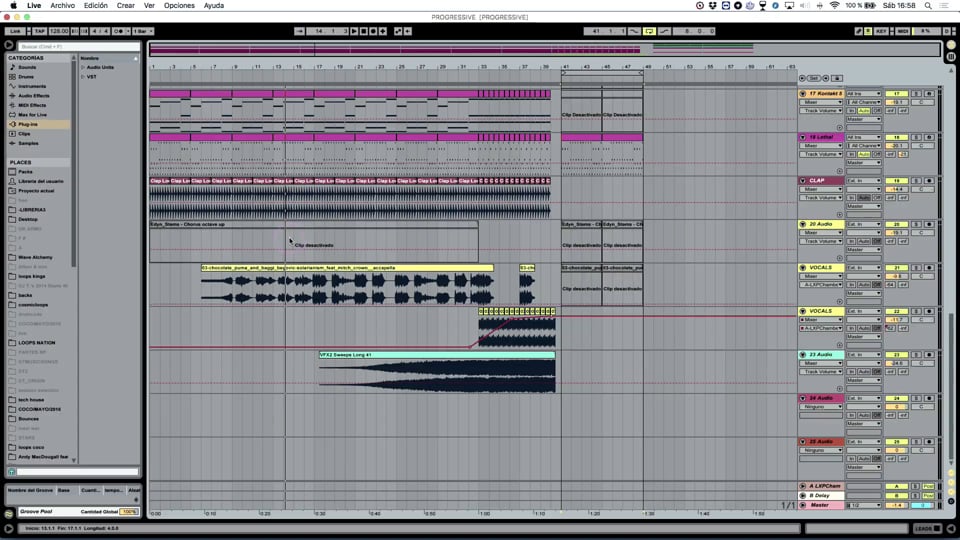Show the info view triangle at bottom left
Viewport: 960px width, 540px height.
[9, 528]
